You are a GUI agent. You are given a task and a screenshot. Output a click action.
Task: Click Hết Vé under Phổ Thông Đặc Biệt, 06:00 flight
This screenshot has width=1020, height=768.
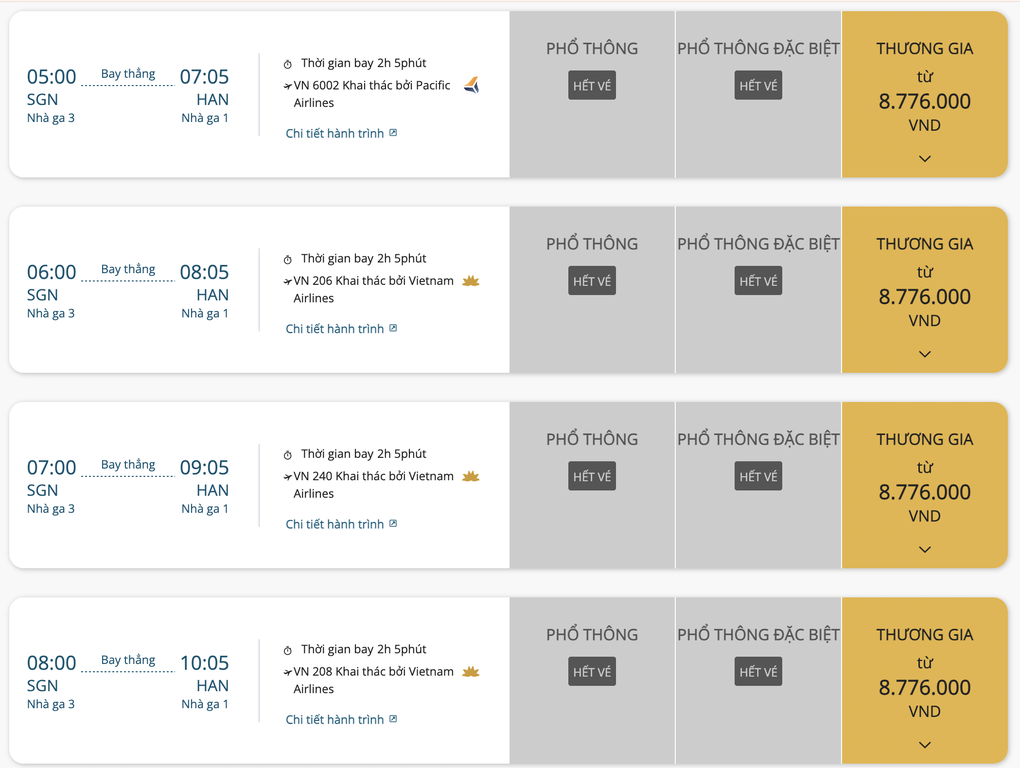[758, 281]
